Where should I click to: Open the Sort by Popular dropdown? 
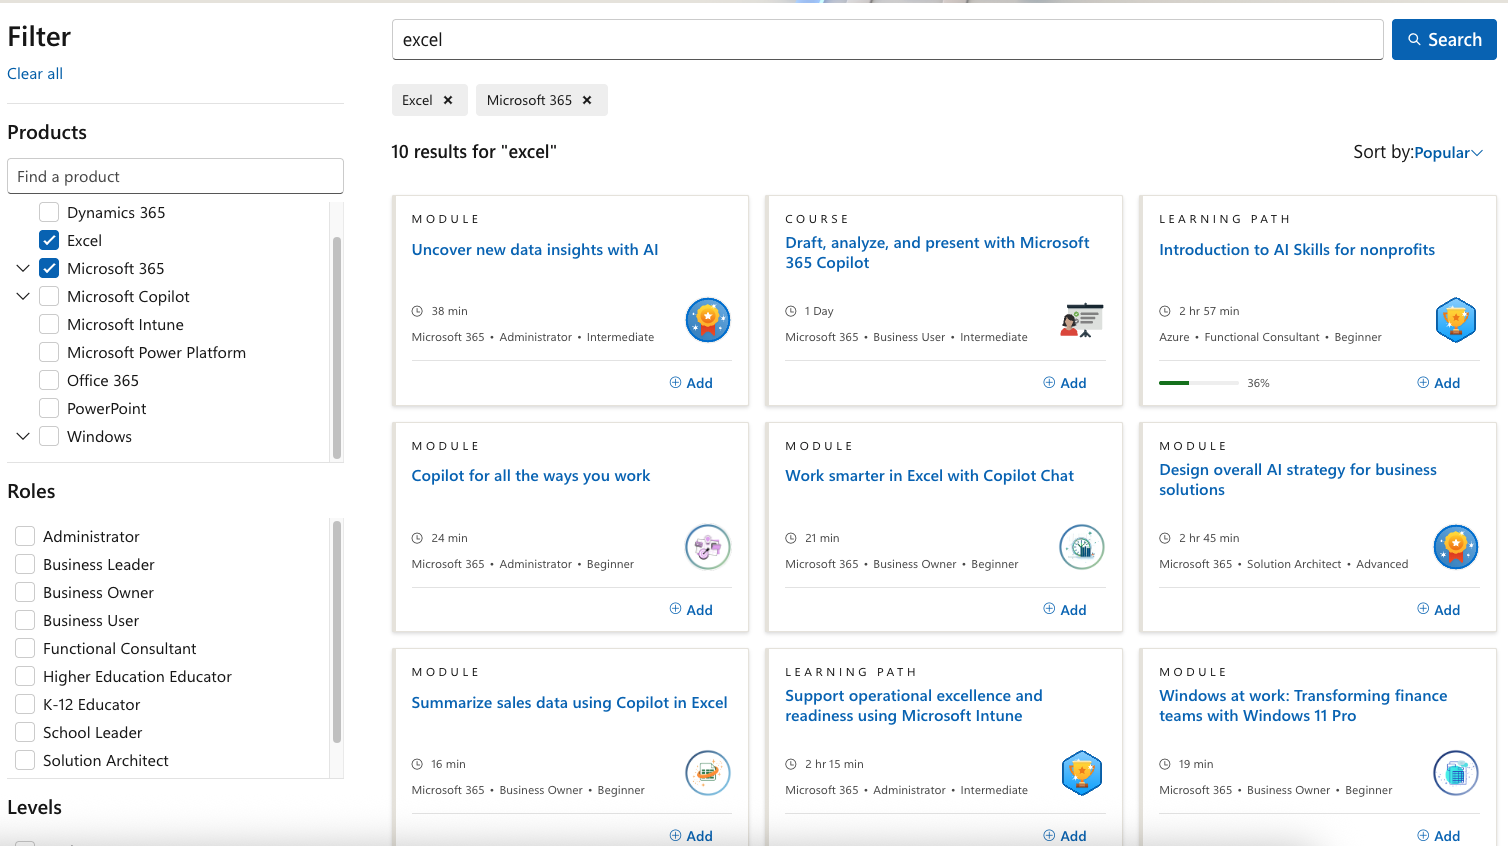click(x=1448, y=152)
